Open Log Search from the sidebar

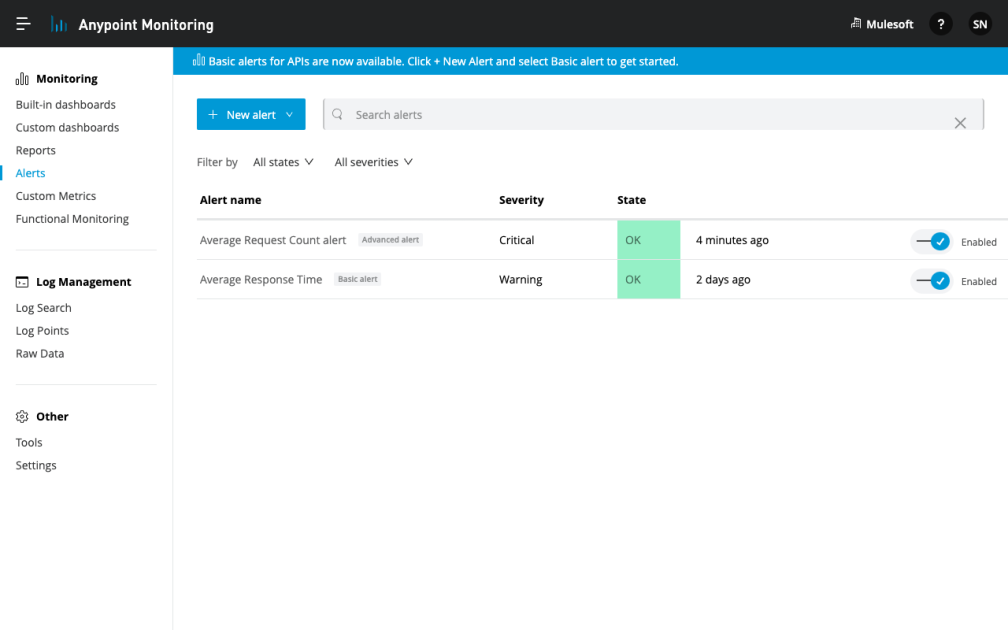click(x=43, y=307)
